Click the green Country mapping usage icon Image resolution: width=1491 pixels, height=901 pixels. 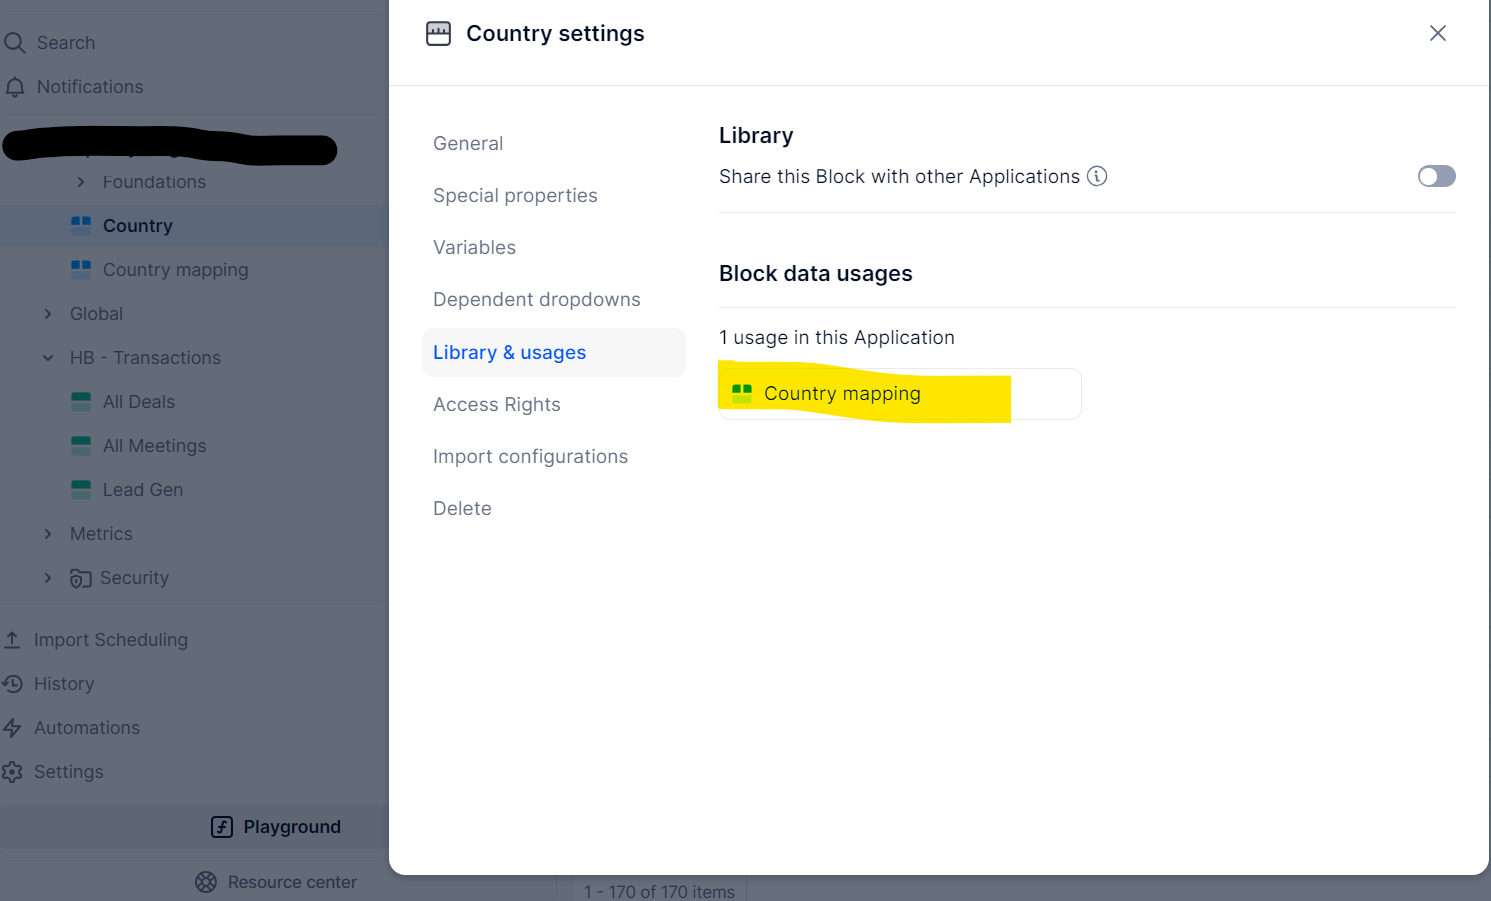tap(742, 394)
